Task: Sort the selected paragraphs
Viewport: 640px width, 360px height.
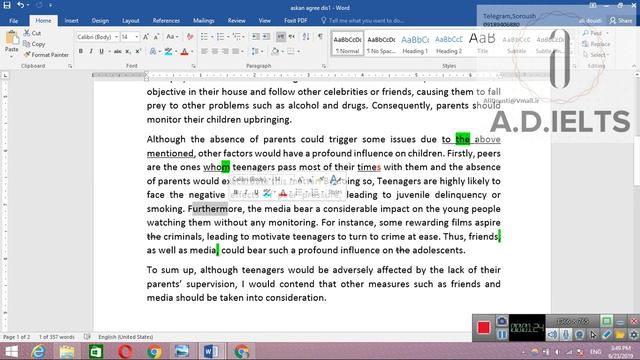Action: (x=306, y=37)
